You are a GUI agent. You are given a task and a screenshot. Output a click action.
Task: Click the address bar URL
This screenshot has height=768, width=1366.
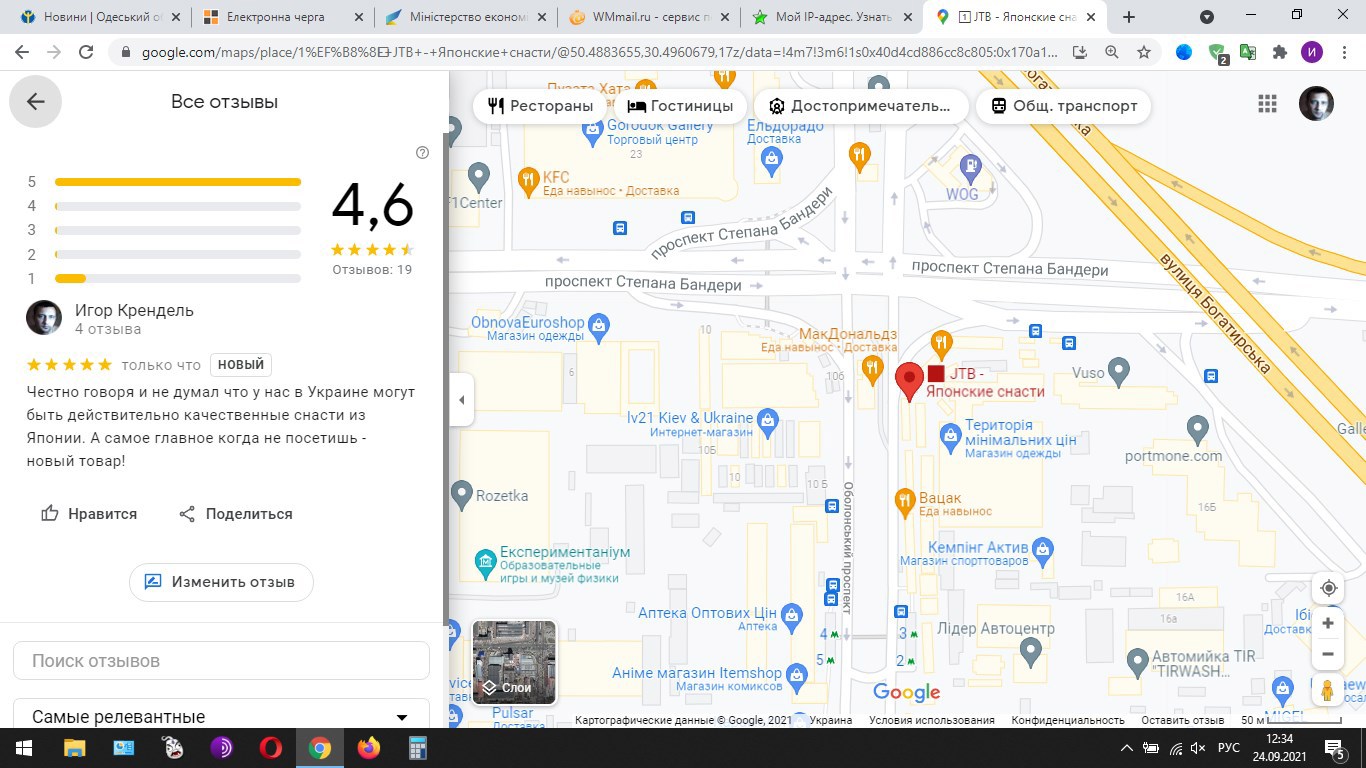click(x=599, y=53)
